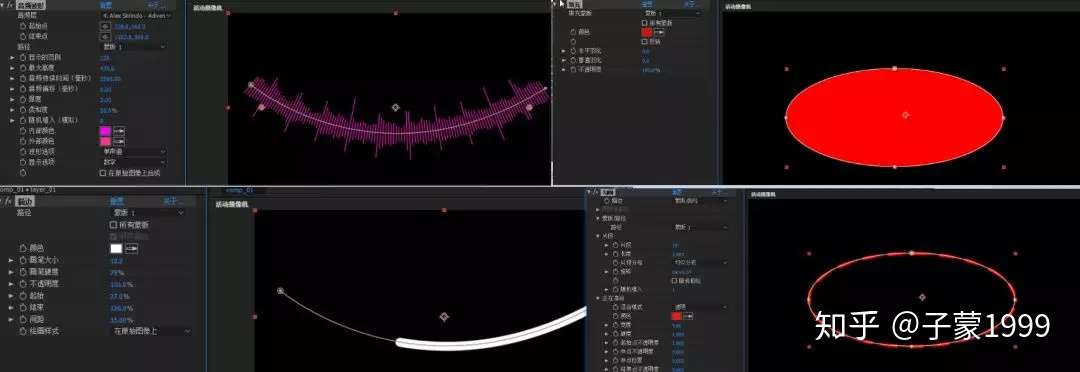Viewport: 1080px width, 372px height.
Task: Expand 画笔大小 property in Stroke panel
Action: pos(11,260)
